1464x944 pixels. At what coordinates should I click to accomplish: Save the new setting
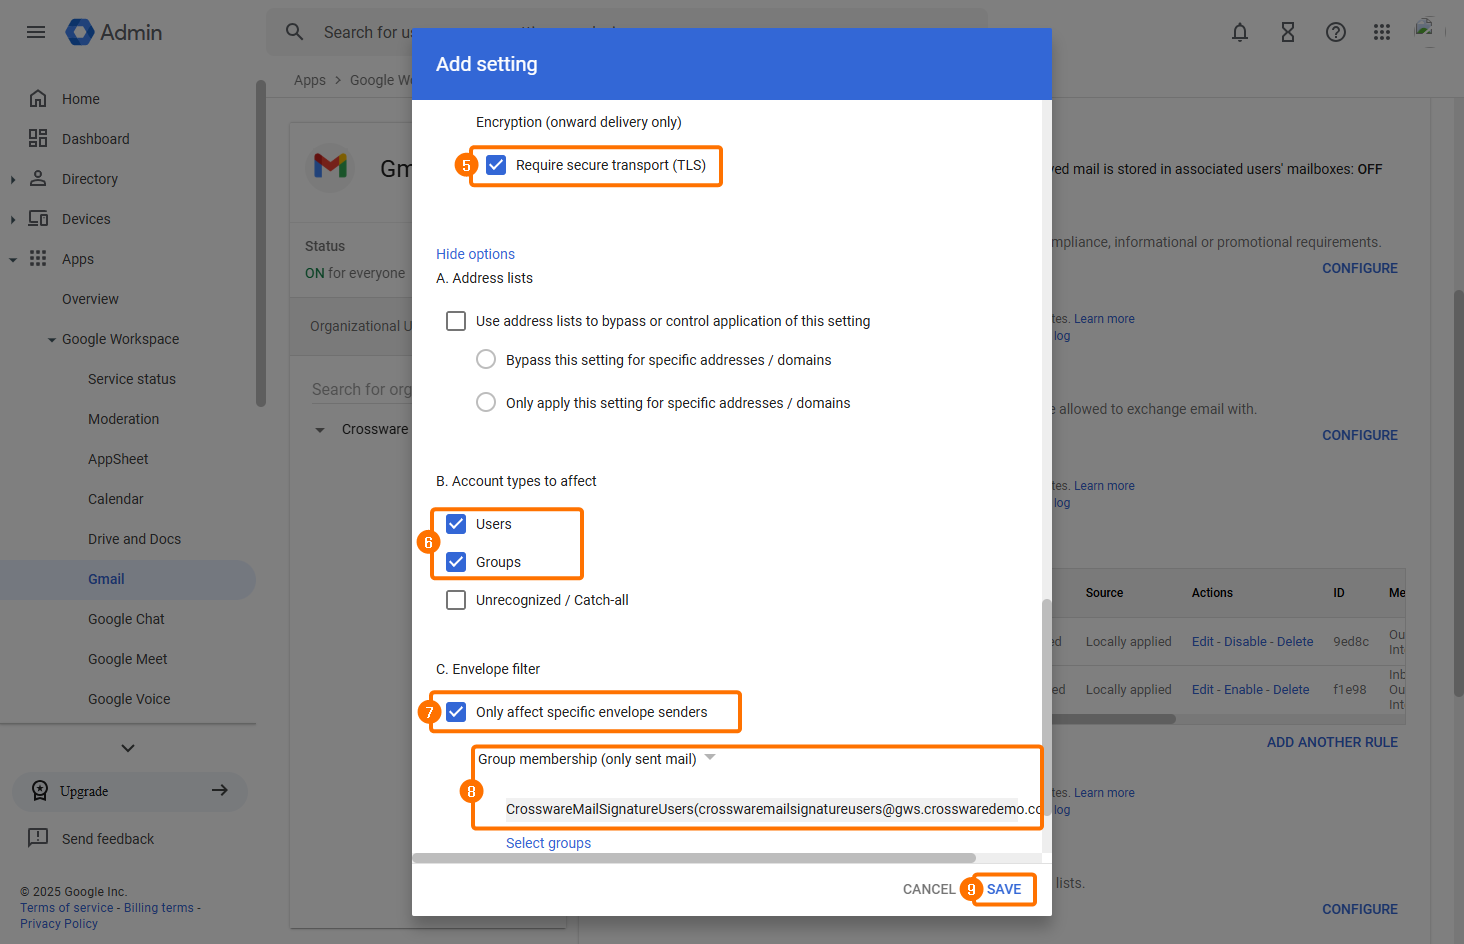pos(1004,889)
